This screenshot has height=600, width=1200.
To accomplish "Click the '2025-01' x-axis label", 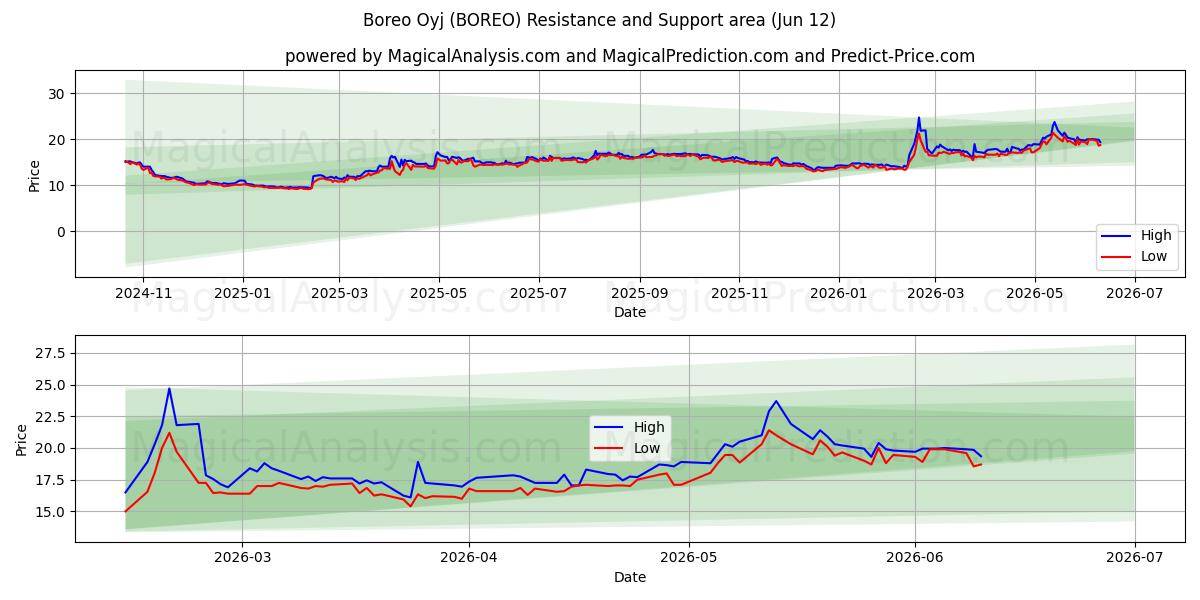I will [x=243, y=293].
